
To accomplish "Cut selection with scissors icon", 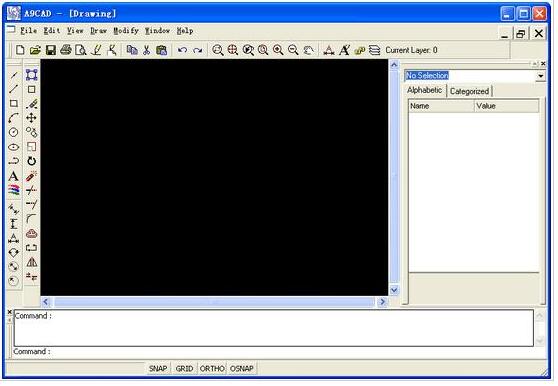I will pos(146,50).
